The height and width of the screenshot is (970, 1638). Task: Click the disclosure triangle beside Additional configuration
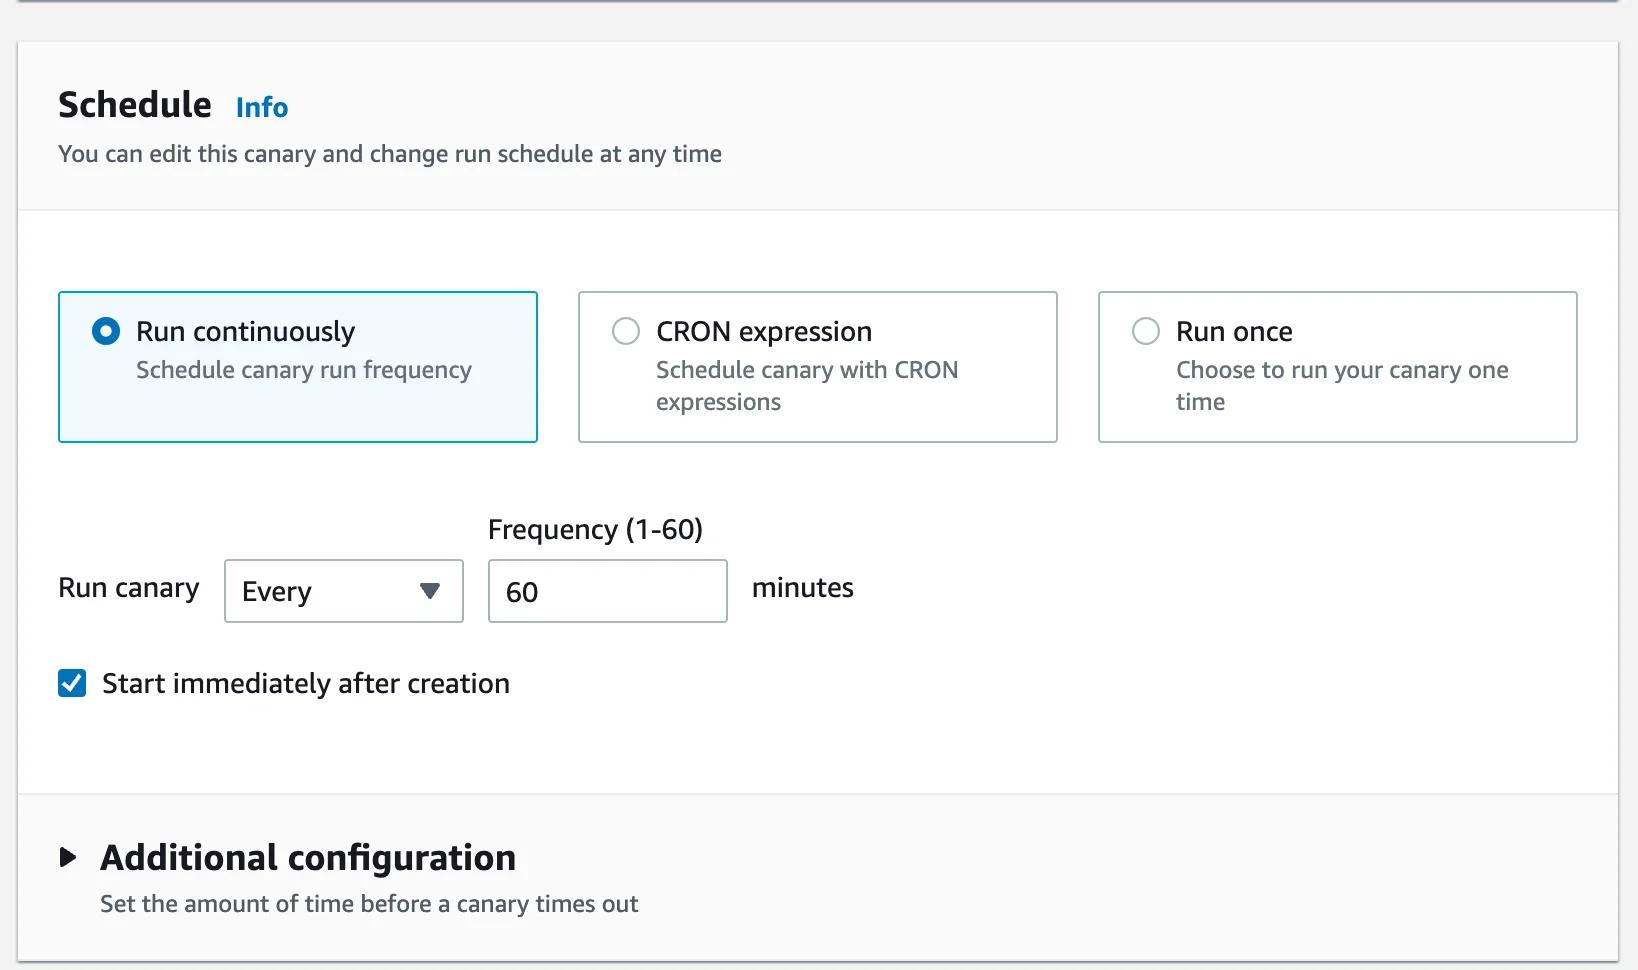click(69, 856)
